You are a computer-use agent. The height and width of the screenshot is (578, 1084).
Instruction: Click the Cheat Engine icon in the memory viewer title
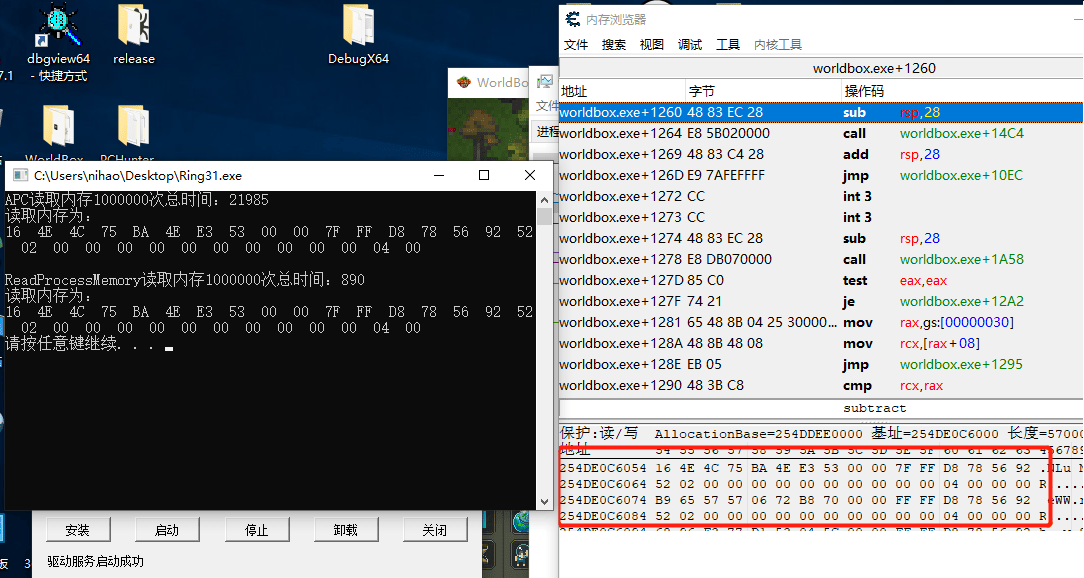(572, 19)
